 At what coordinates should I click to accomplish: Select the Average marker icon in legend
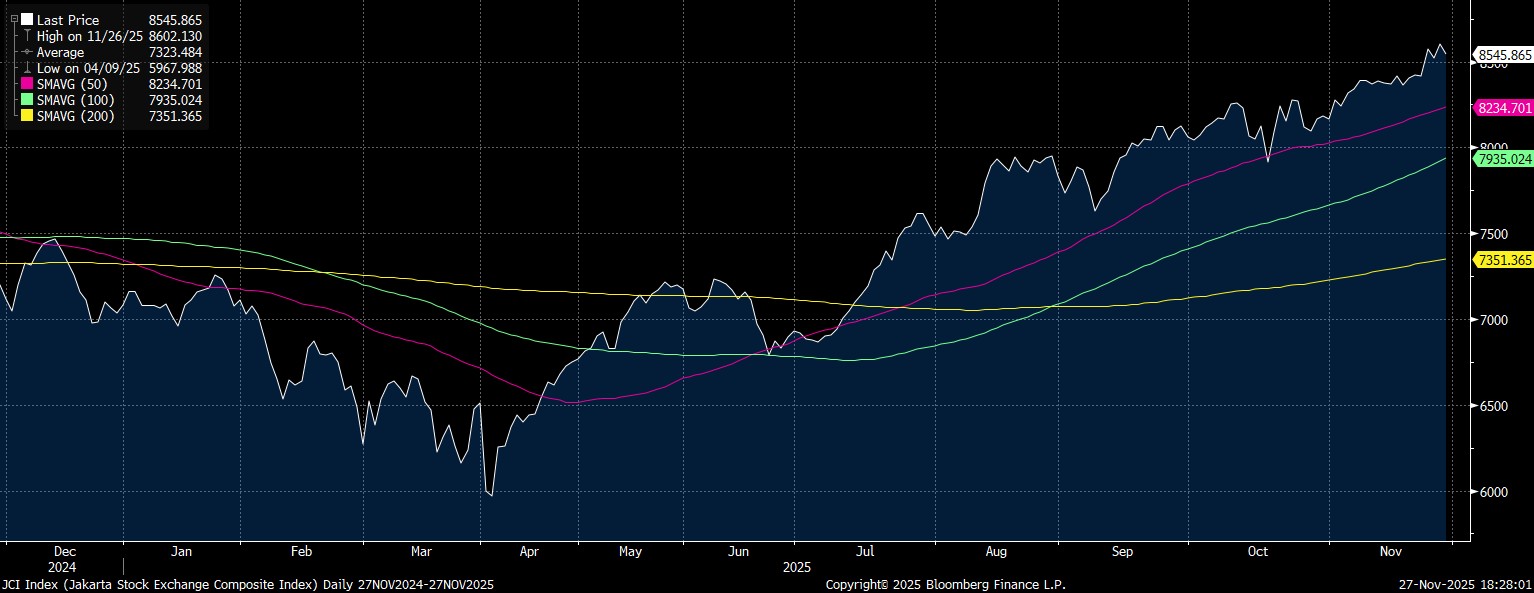(27, 52)
